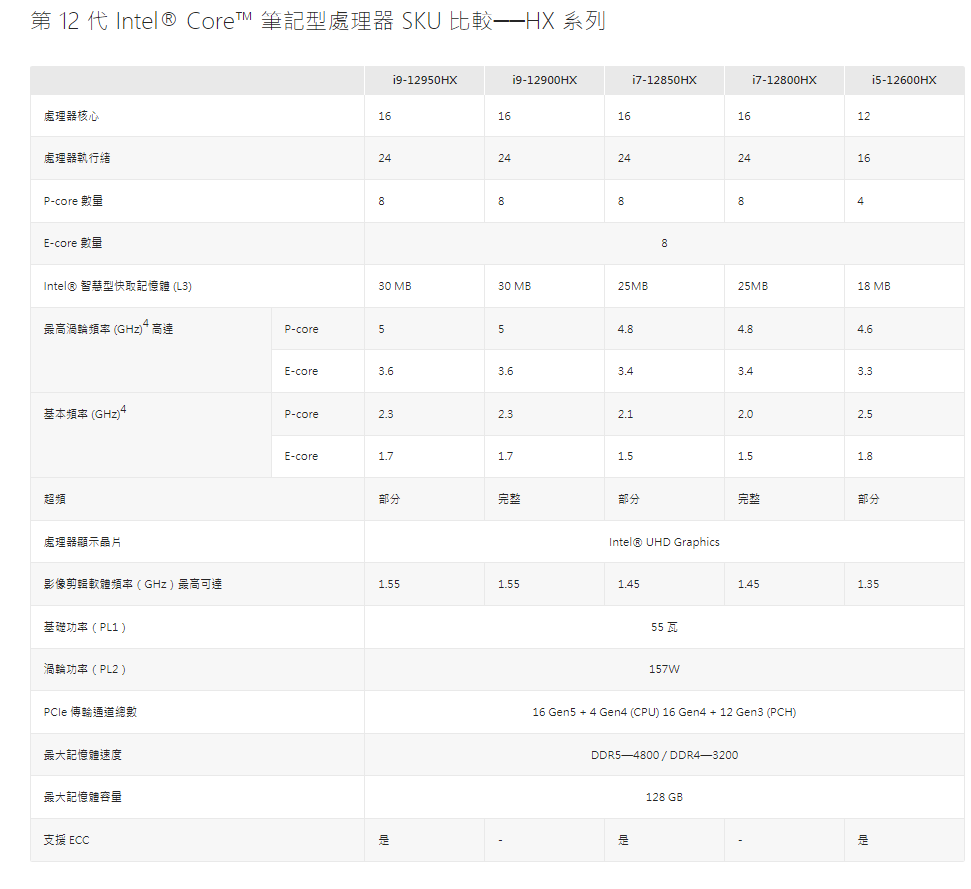Click the 2.5 base P-core value
The height and width of the screenshot is (889, 971).
pos(865,414)
